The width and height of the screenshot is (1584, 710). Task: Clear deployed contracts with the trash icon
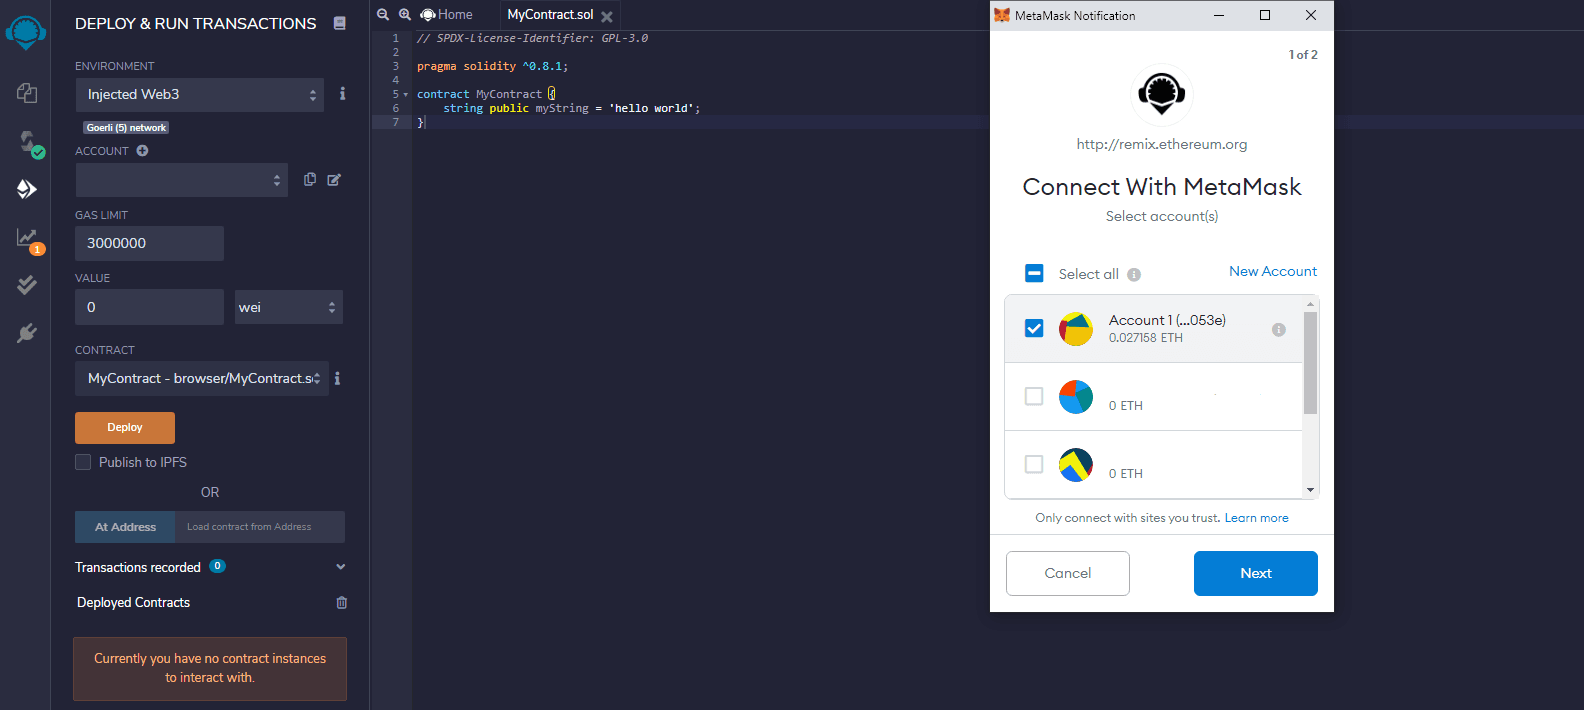tap(342, 602)
